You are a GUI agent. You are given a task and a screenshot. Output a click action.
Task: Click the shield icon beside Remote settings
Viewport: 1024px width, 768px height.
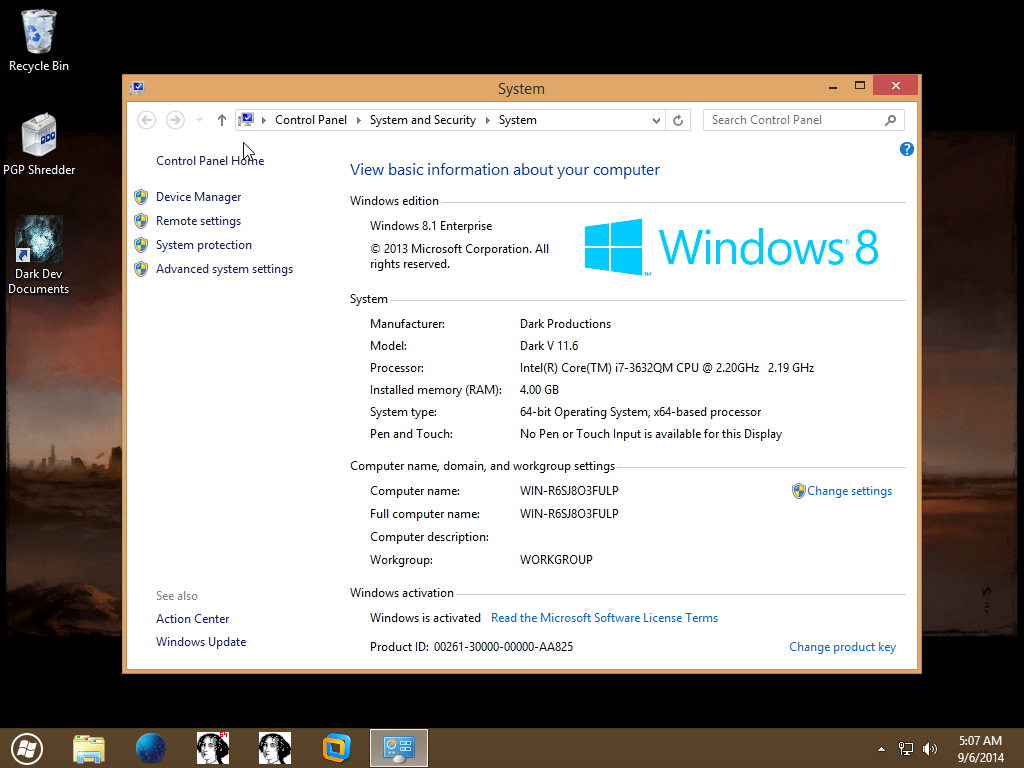click(141, 221)
